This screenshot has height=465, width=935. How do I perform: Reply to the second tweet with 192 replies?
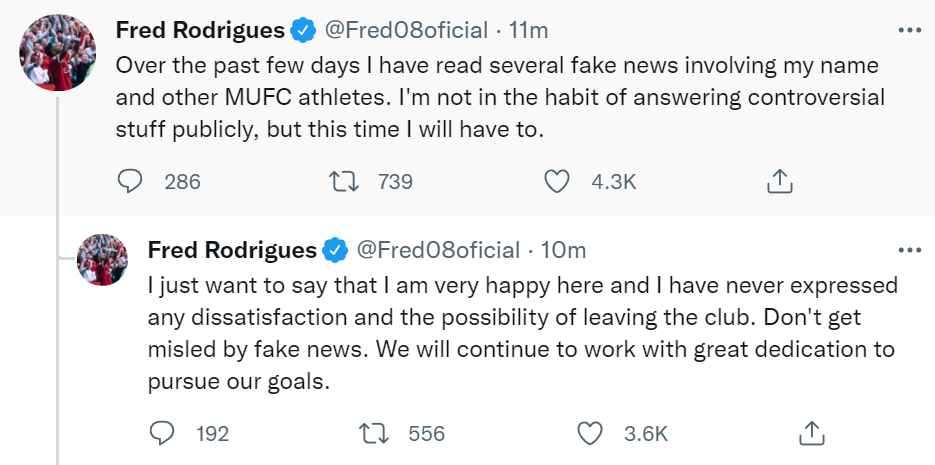[163, 433]
